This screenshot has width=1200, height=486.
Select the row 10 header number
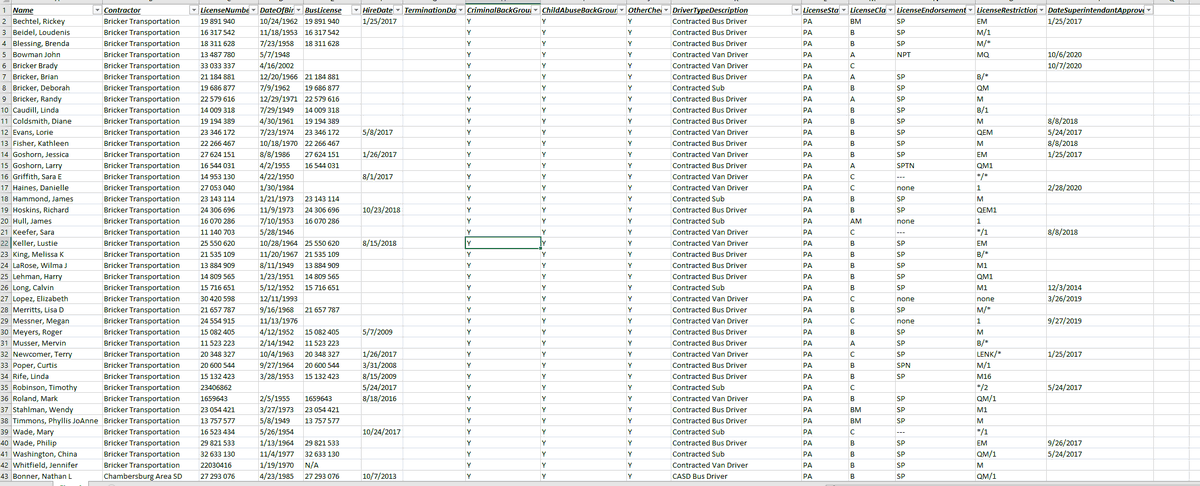click(5, 109)
